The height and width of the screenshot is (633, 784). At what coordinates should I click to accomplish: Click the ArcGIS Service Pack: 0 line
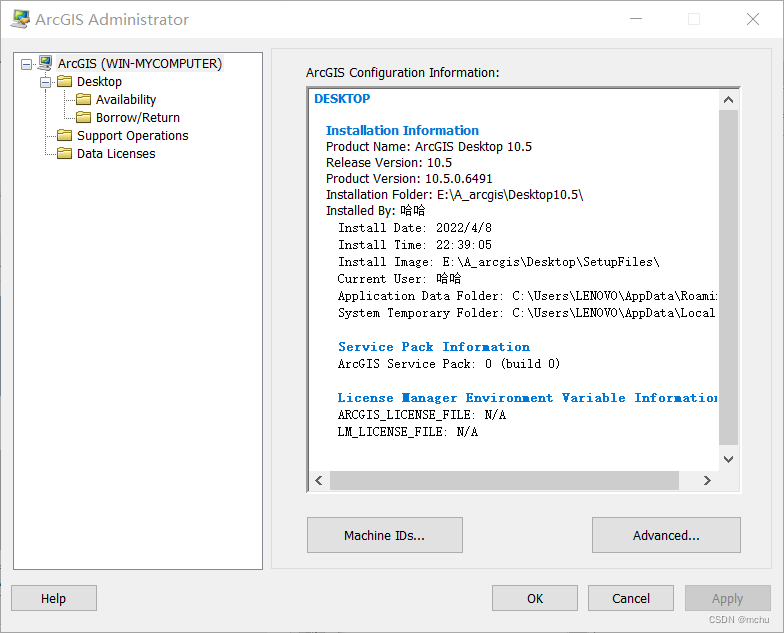point(448,364)
